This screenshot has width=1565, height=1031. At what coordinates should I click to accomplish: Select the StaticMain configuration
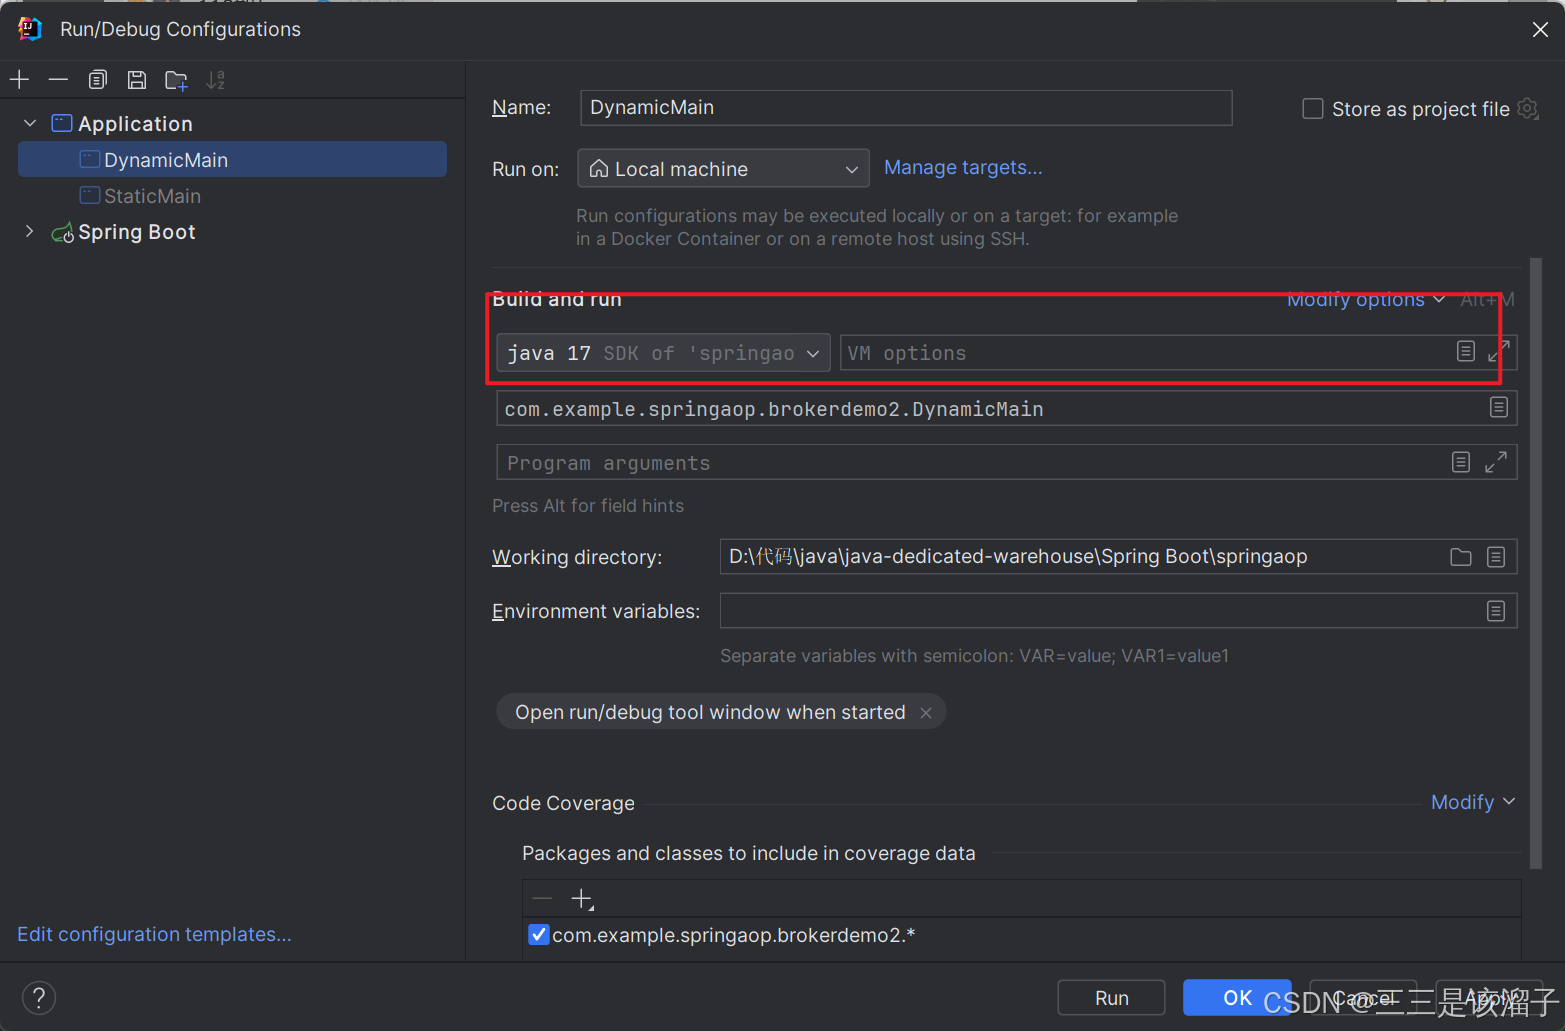(x=152, y=196)
